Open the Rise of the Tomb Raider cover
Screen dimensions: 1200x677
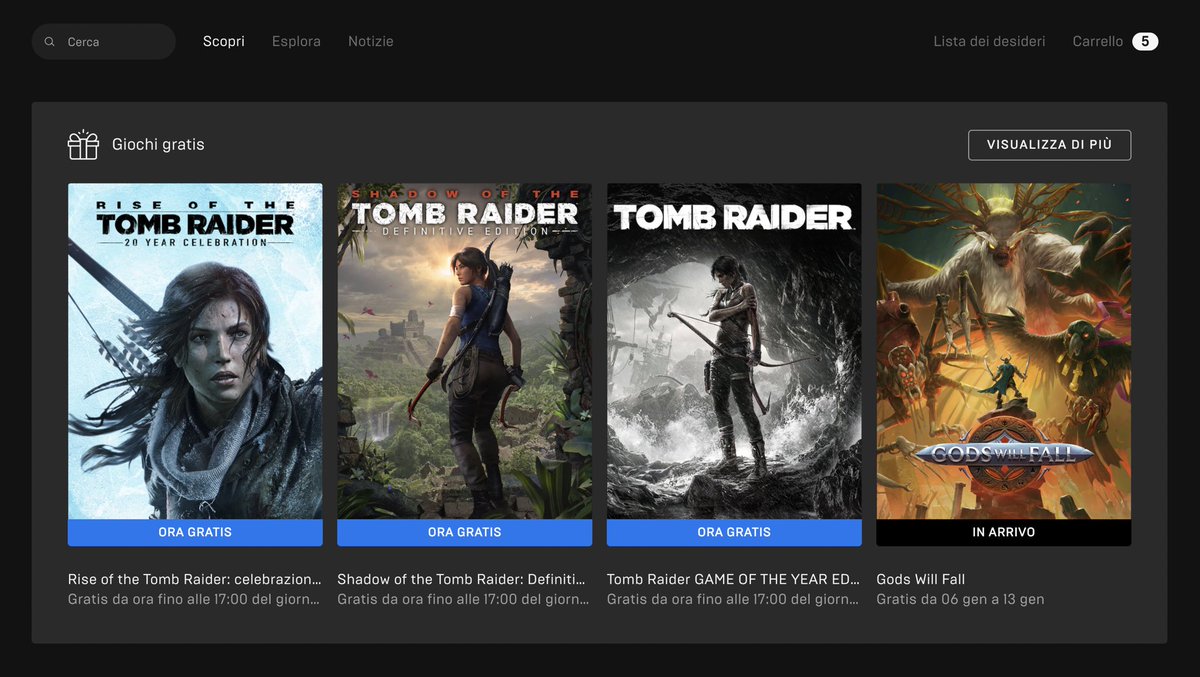click(195, 351)
